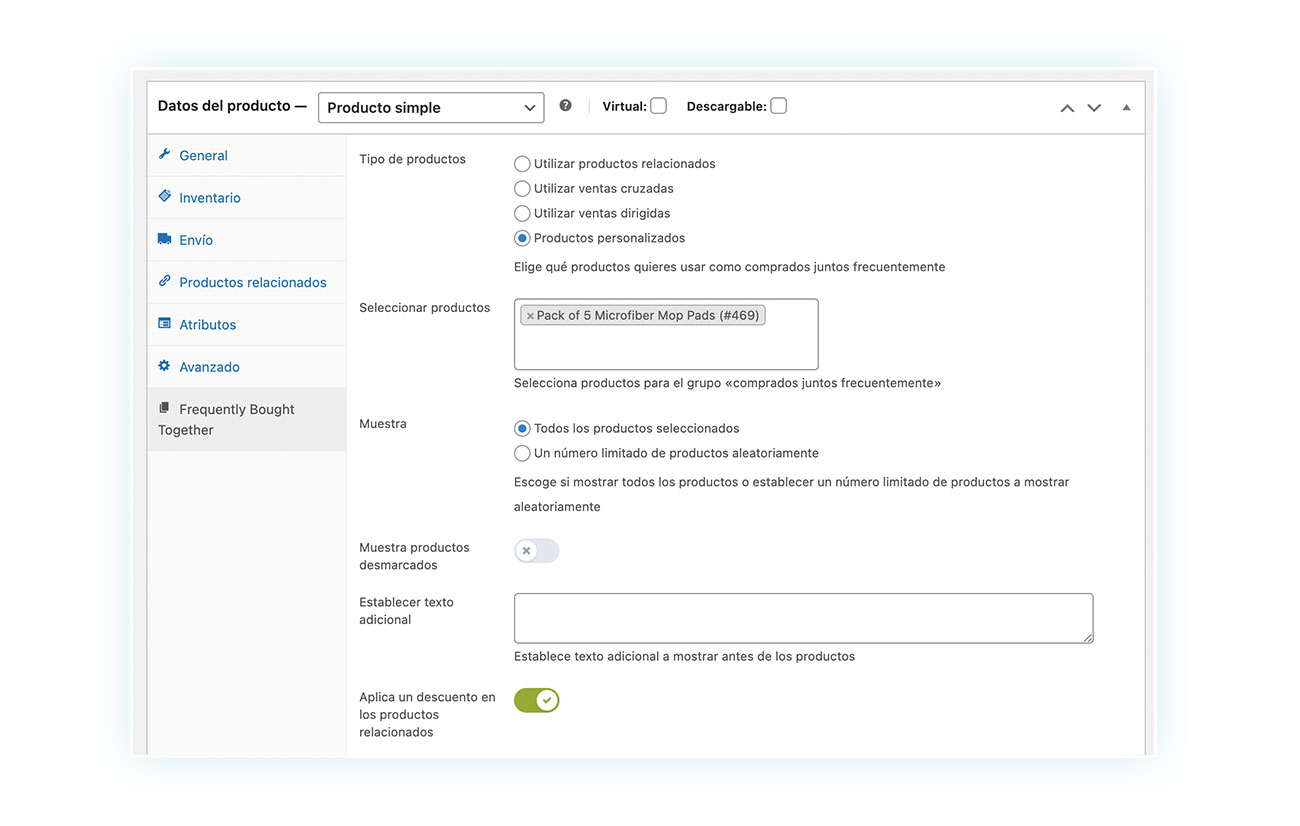Select Todos los productos seleccionados option

point(522,428)
